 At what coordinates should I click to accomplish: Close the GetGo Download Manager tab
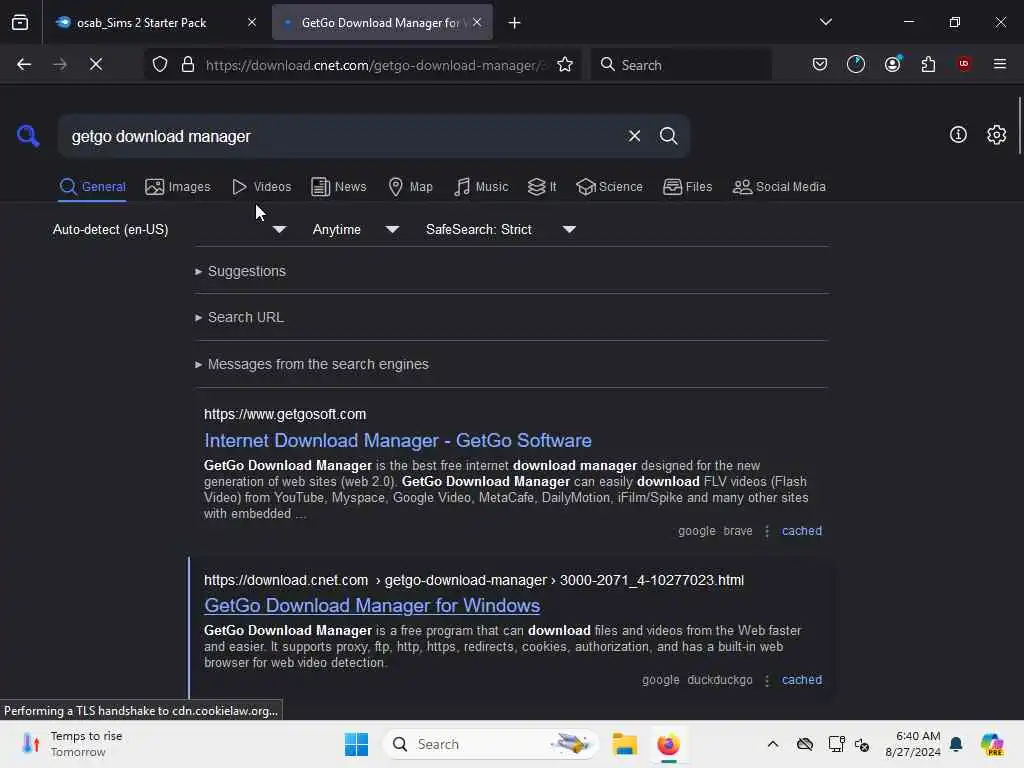click(477, 22)
